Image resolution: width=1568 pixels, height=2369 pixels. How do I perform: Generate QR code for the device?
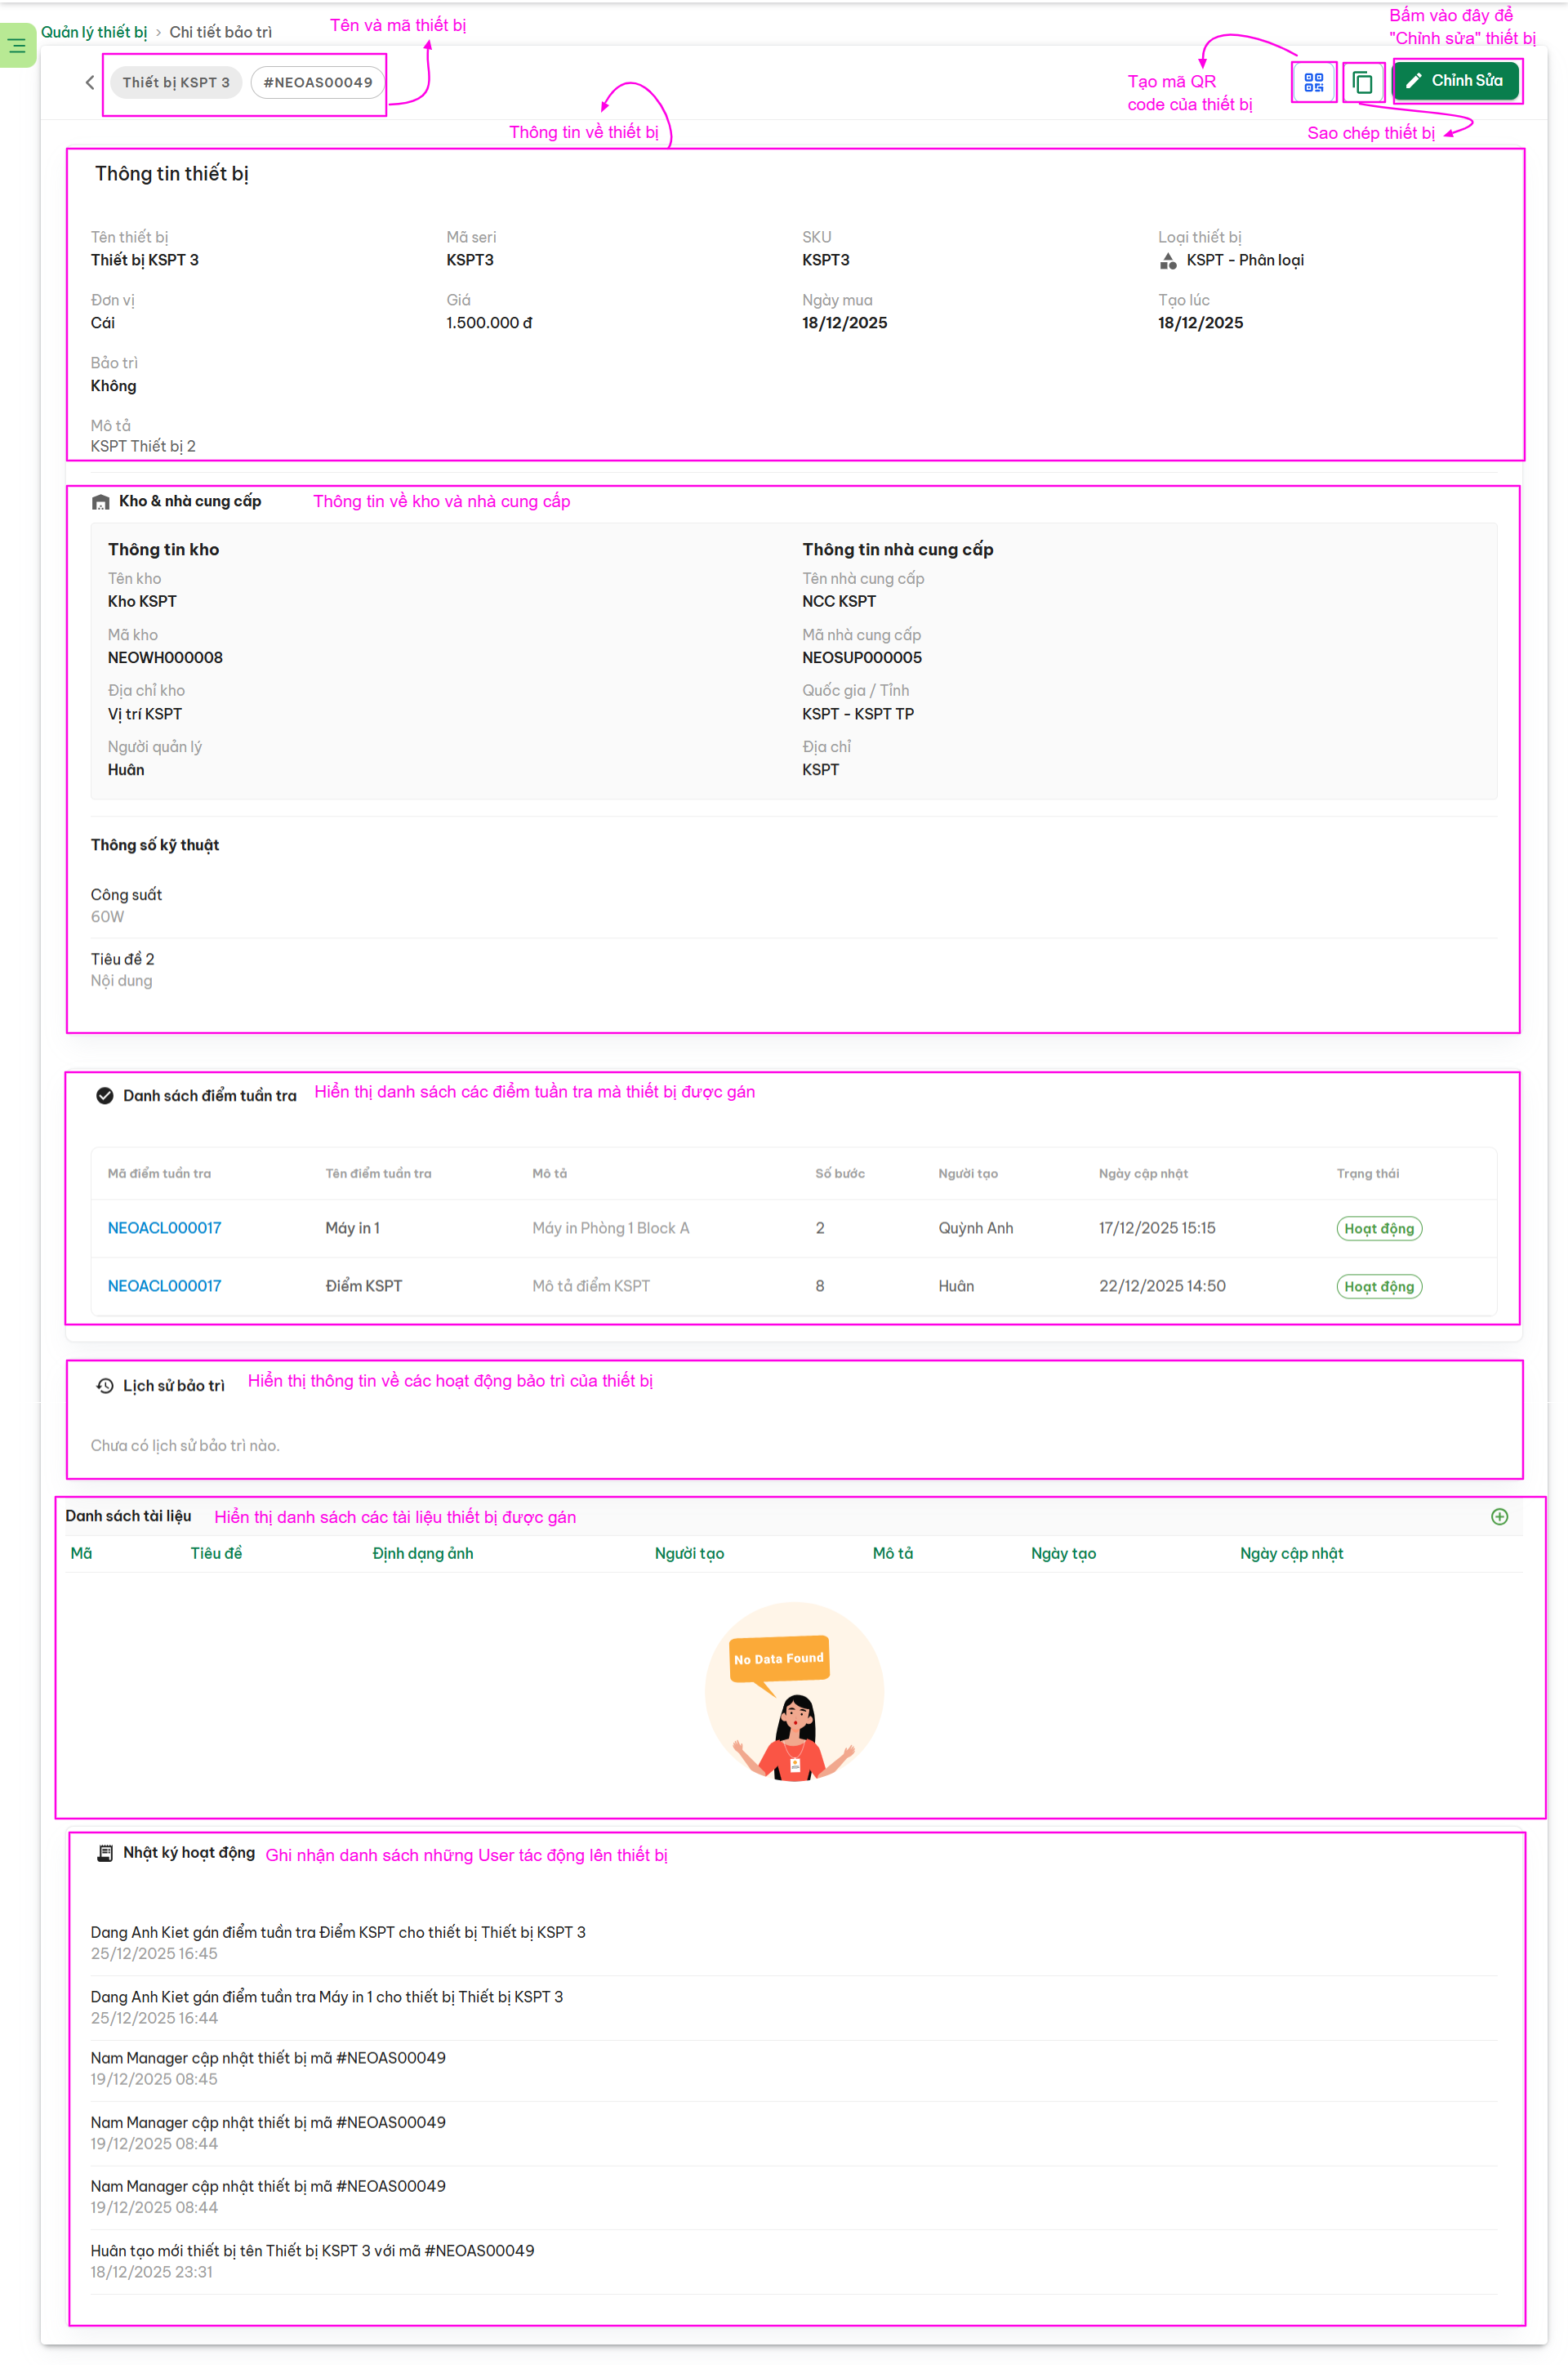click(1313, 82)
